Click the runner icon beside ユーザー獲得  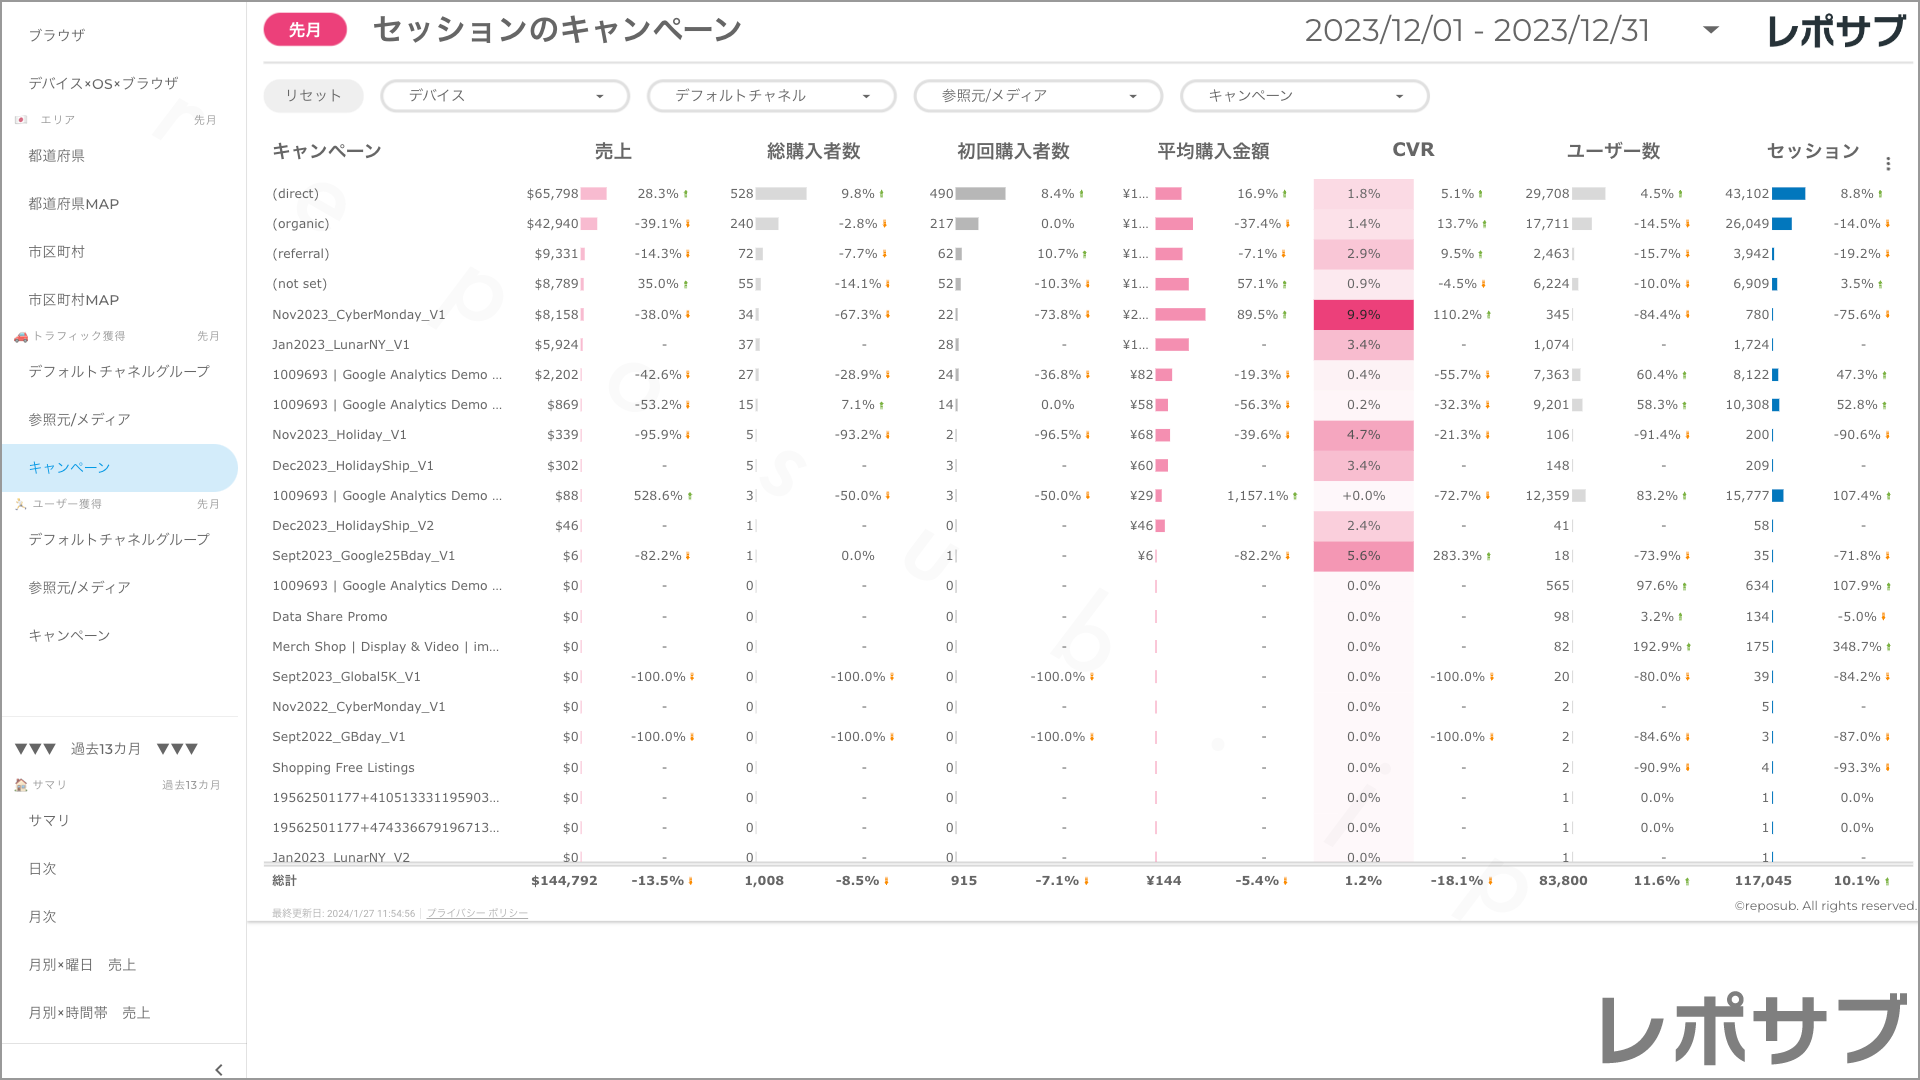pos(21,504)
